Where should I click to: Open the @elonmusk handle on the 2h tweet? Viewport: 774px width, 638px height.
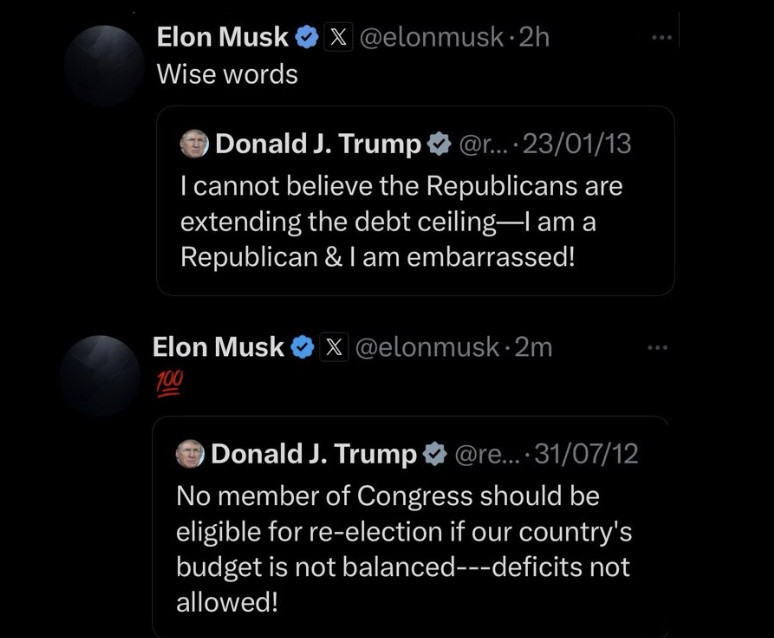pyautogui.click(x=431, y=38)
